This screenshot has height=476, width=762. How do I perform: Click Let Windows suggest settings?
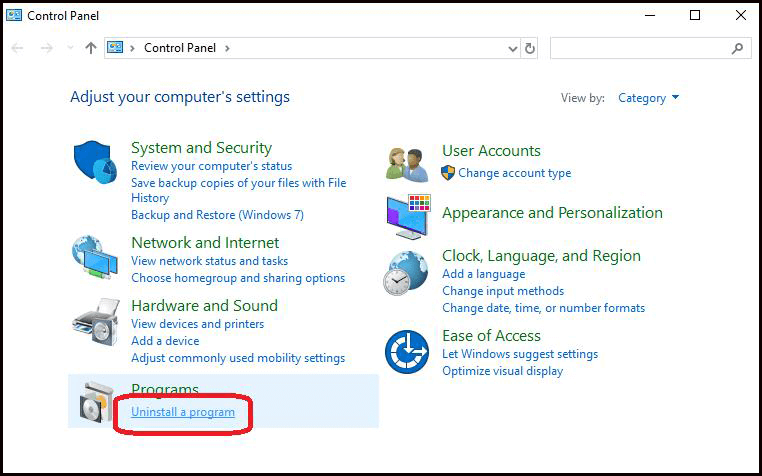[x=520, y=354]
